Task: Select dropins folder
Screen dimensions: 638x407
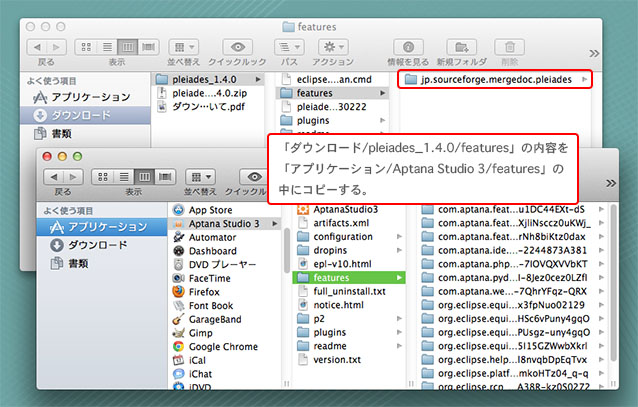Action: pyautogui.click(x=349, y=250)
